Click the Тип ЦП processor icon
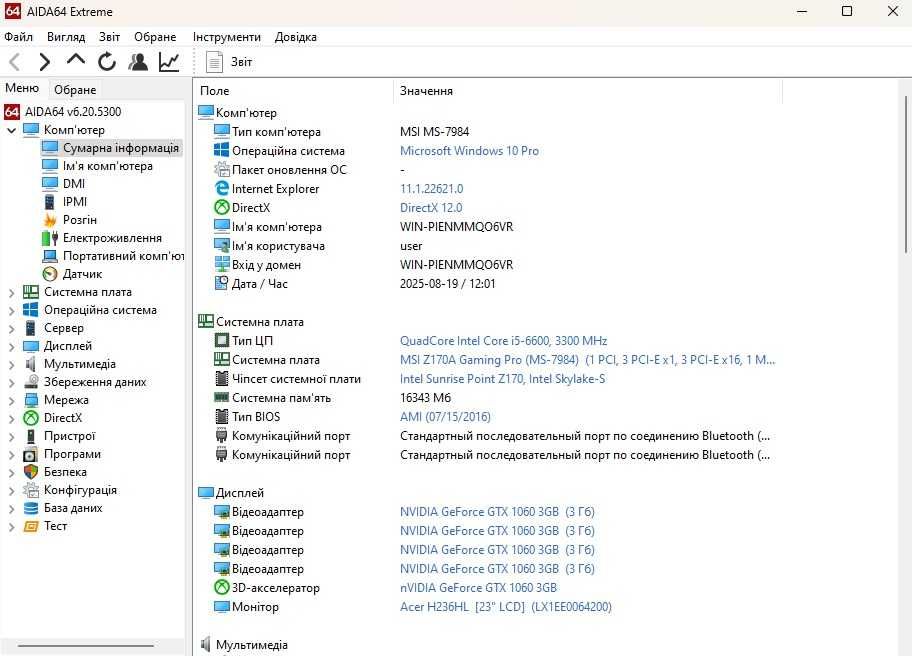The height and width of the screenshot is (656, 912). [x=222, y=341]
